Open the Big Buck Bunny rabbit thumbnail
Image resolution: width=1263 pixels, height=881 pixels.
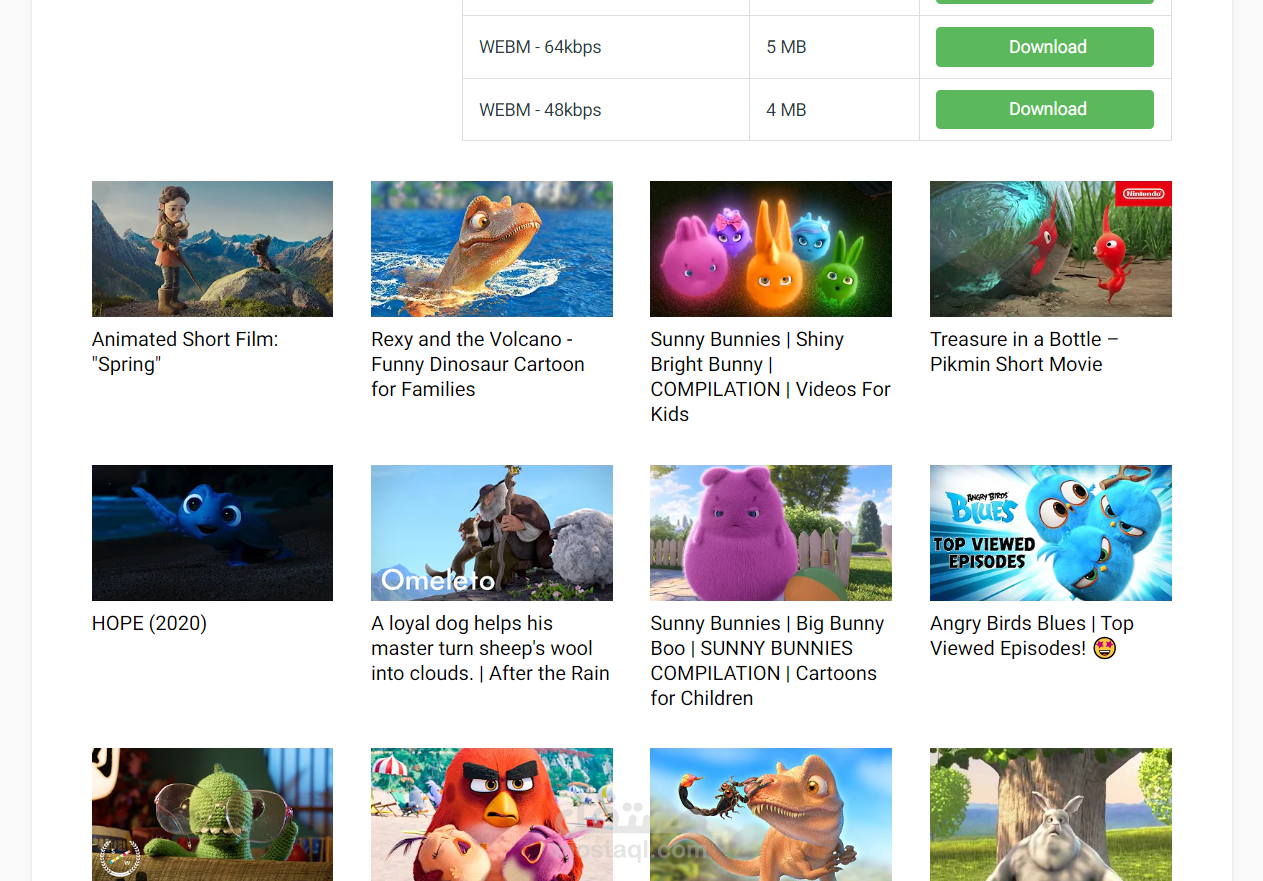click(x=1051, y=814)
